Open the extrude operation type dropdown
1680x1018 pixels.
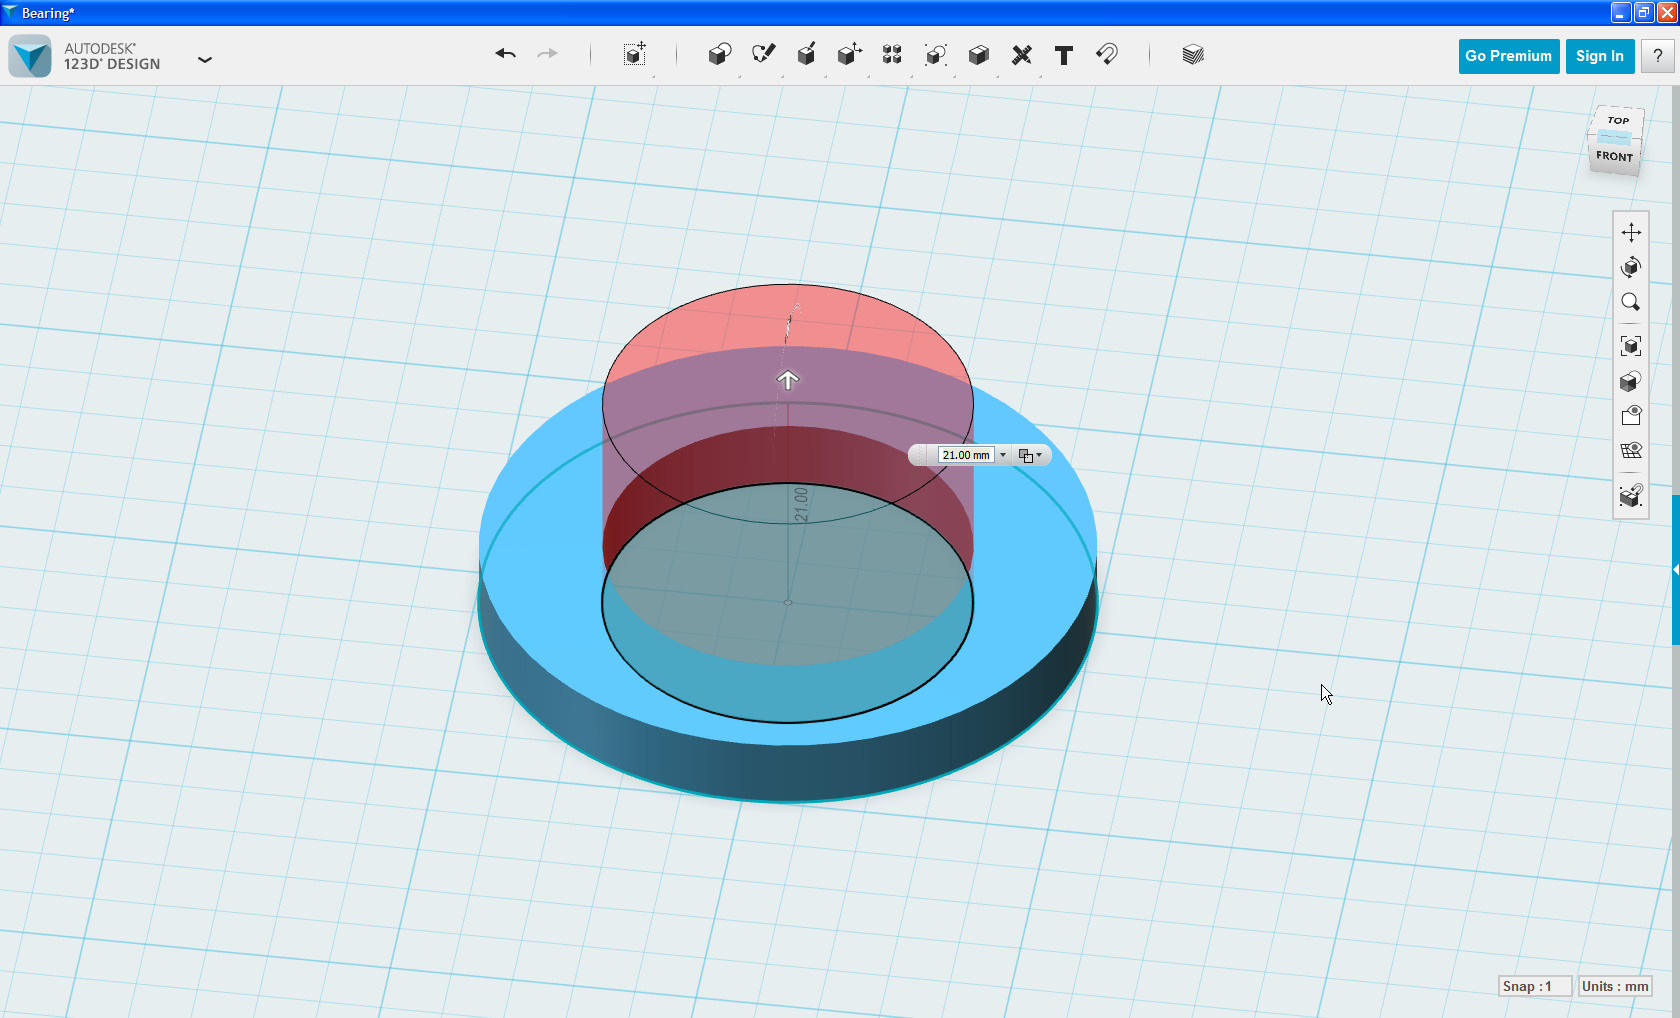1030,455
